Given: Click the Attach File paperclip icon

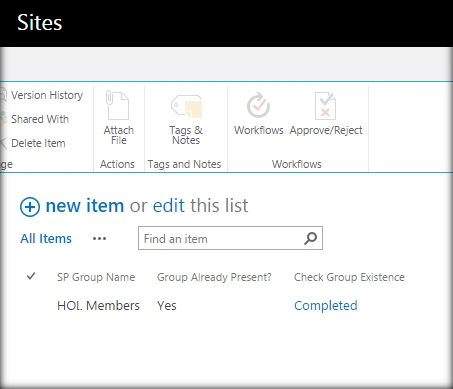Looking at the screenshot, I should (x=117, y=105).
